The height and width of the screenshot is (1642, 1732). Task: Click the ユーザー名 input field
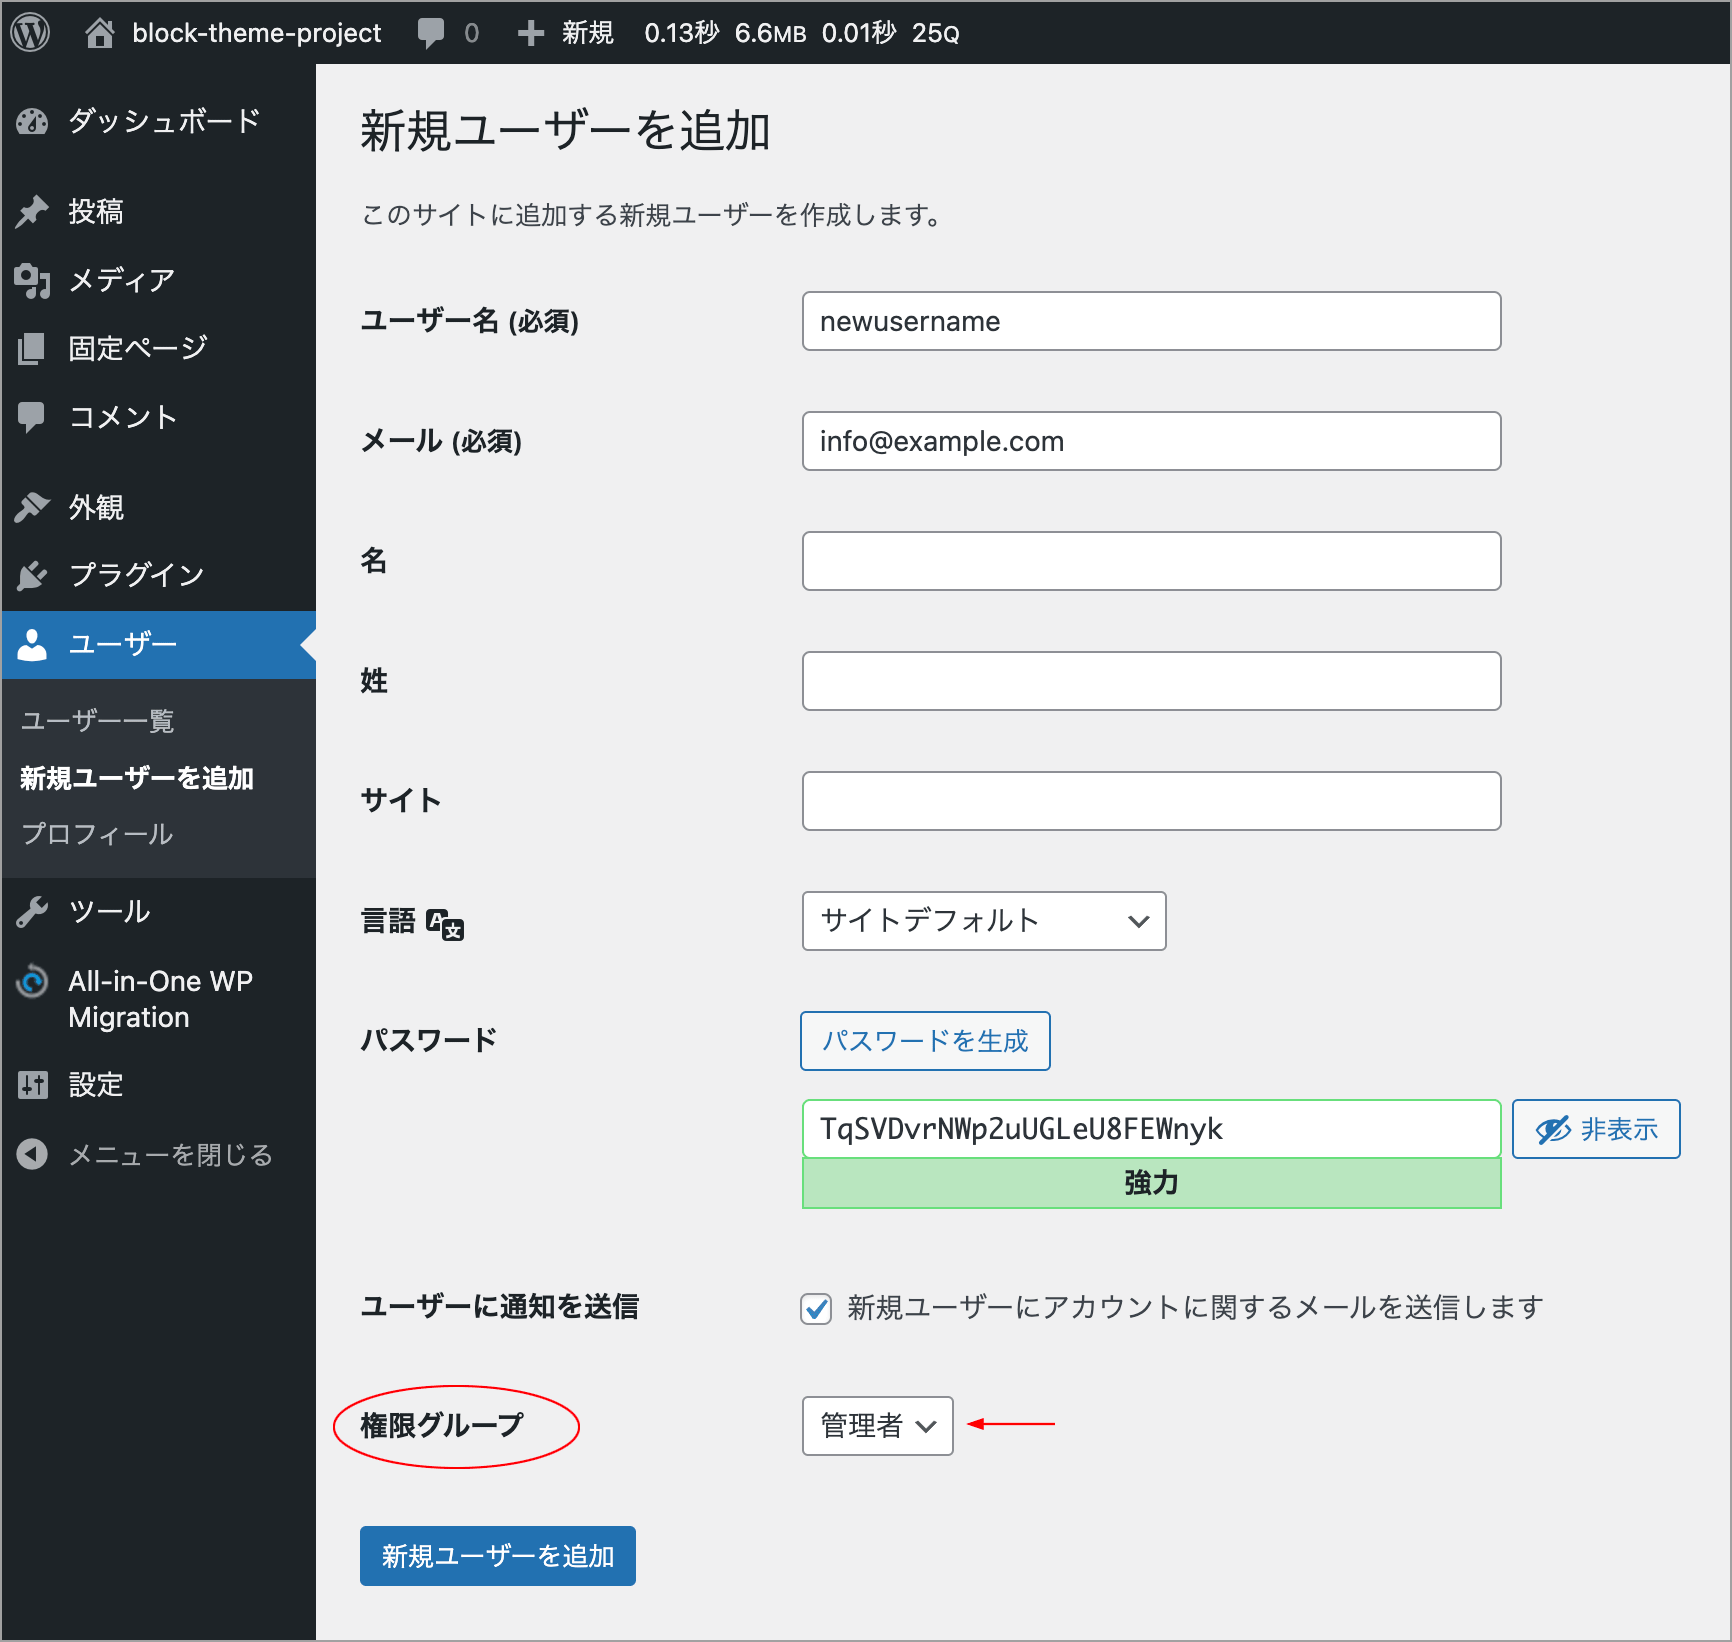click(x=1151, y=321)
